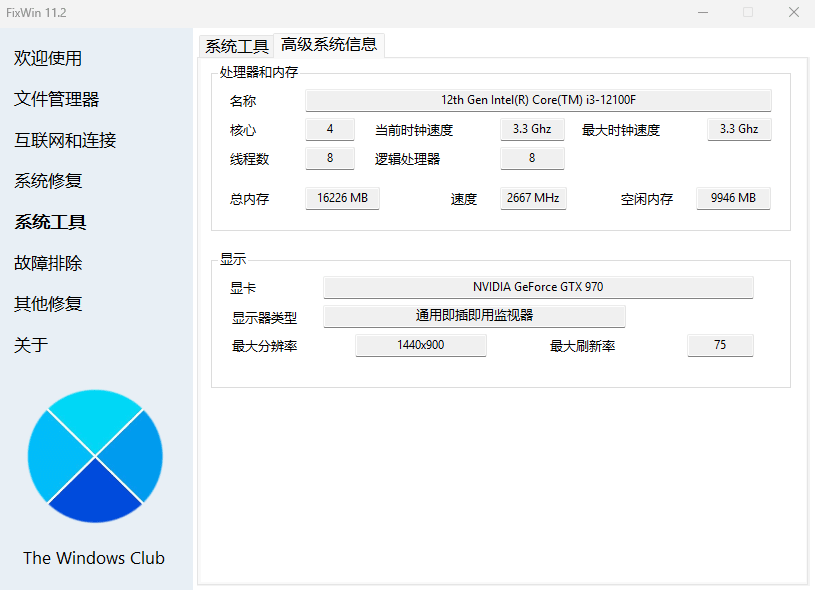
Task: Select the 高级系统信息 tab
Action: click(329, 45)
